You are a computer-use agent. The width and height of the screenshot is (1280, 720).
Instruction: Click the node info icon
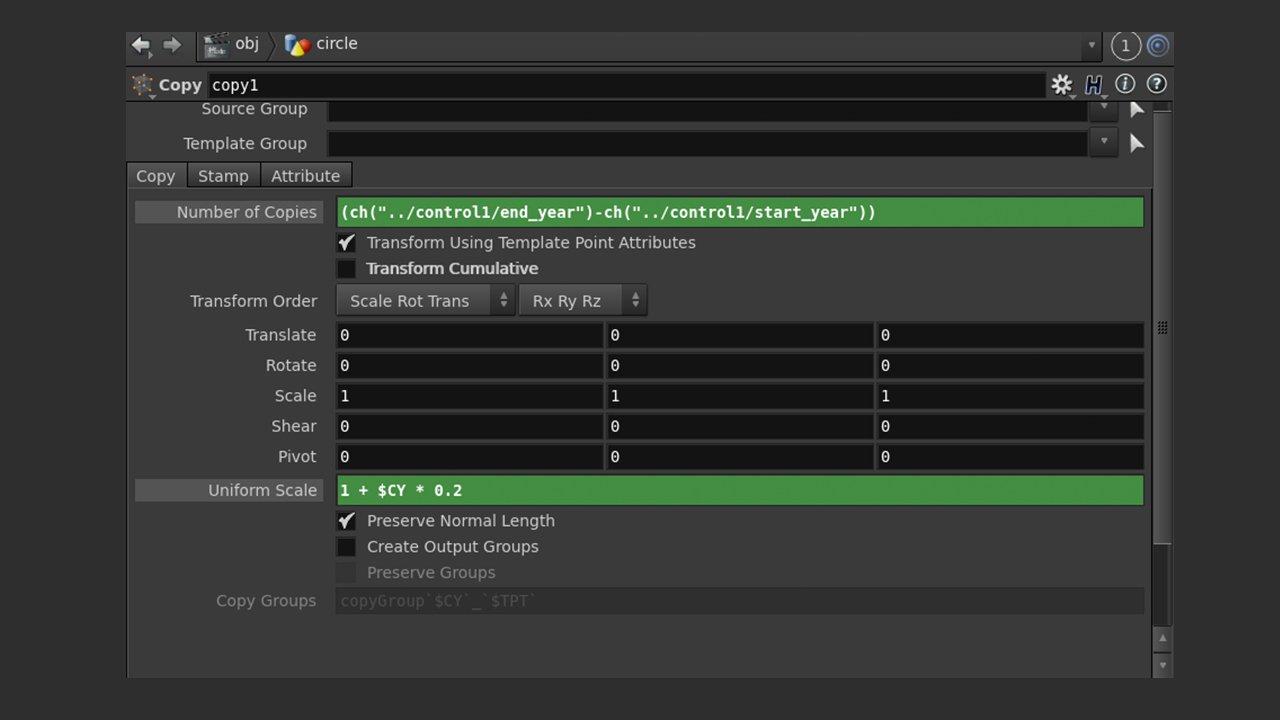pos(1125,85)
